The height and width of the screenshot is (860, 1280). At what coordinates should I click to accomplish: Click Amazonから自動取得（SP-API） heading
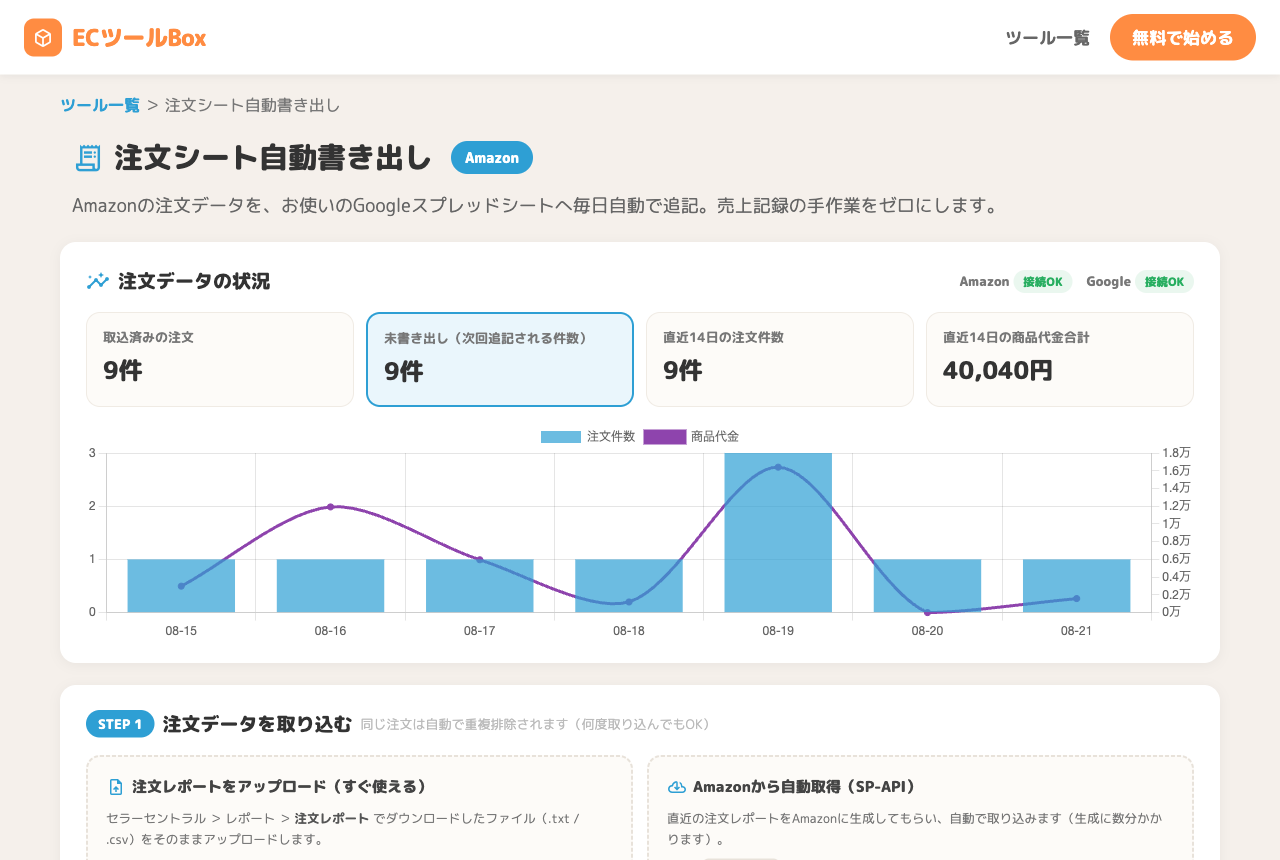point(805,787)
